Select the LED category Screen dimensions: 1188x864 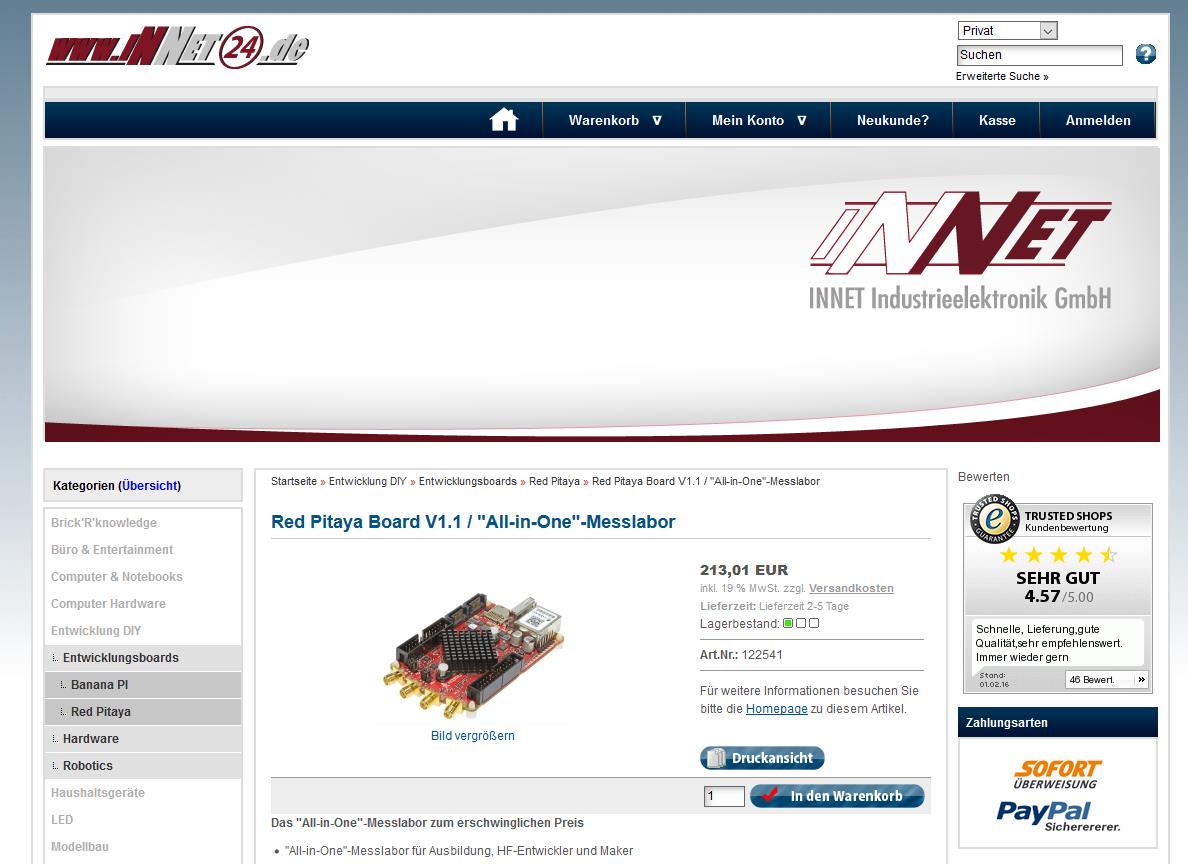(62, 820)
